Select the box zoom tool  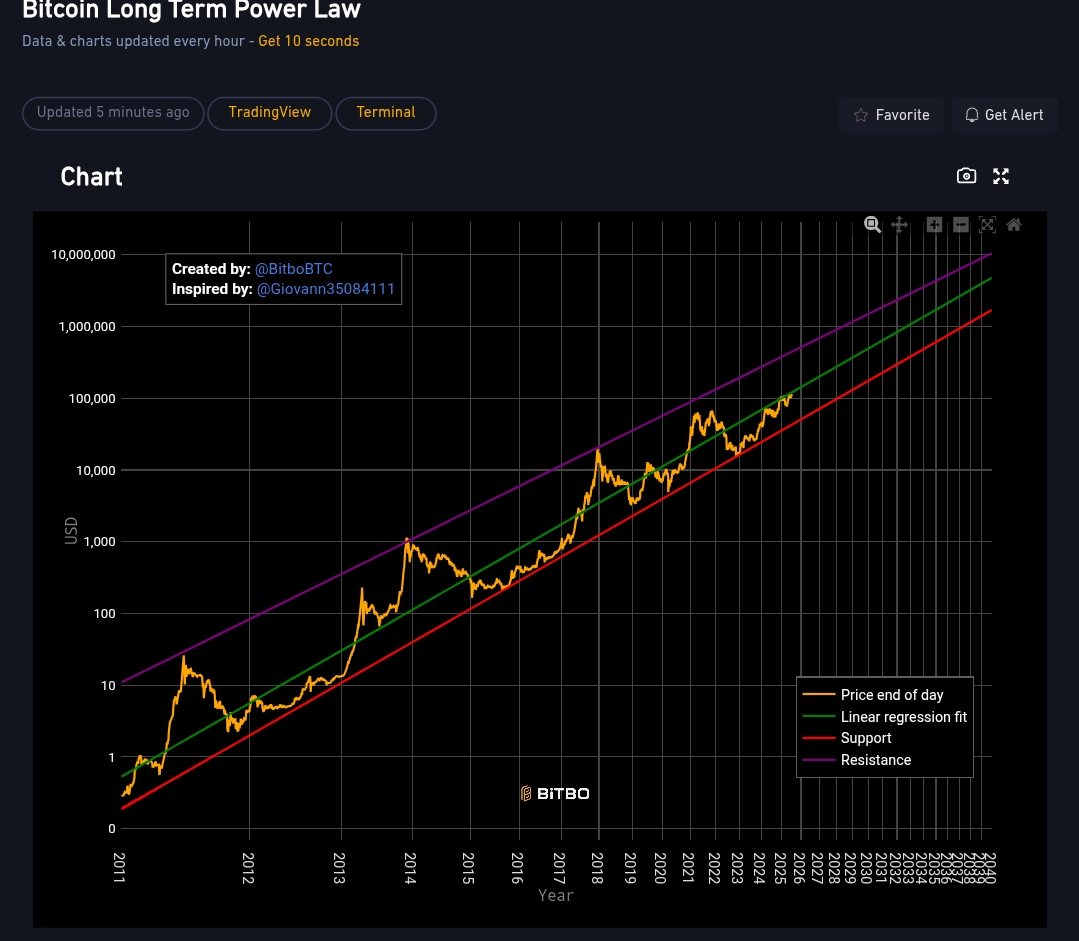click(x=872, y=224)
